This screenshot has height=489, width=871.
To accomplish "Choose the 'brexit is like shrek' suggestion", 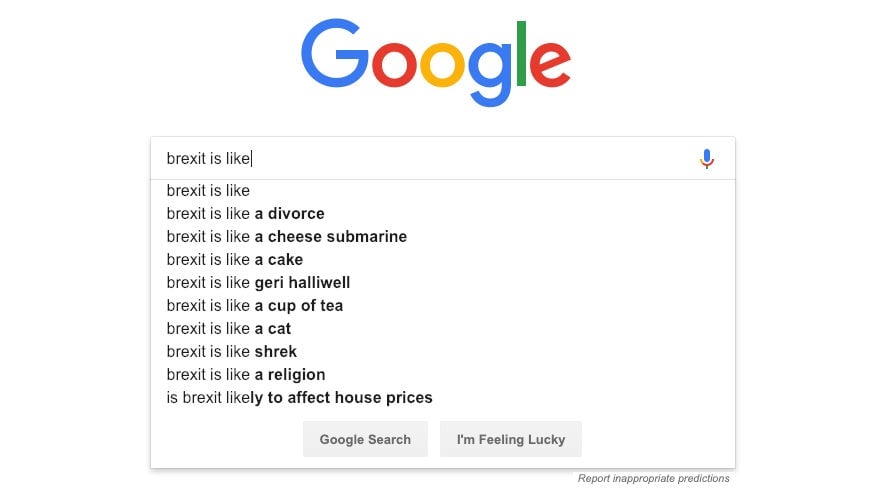I will [443, 352].
